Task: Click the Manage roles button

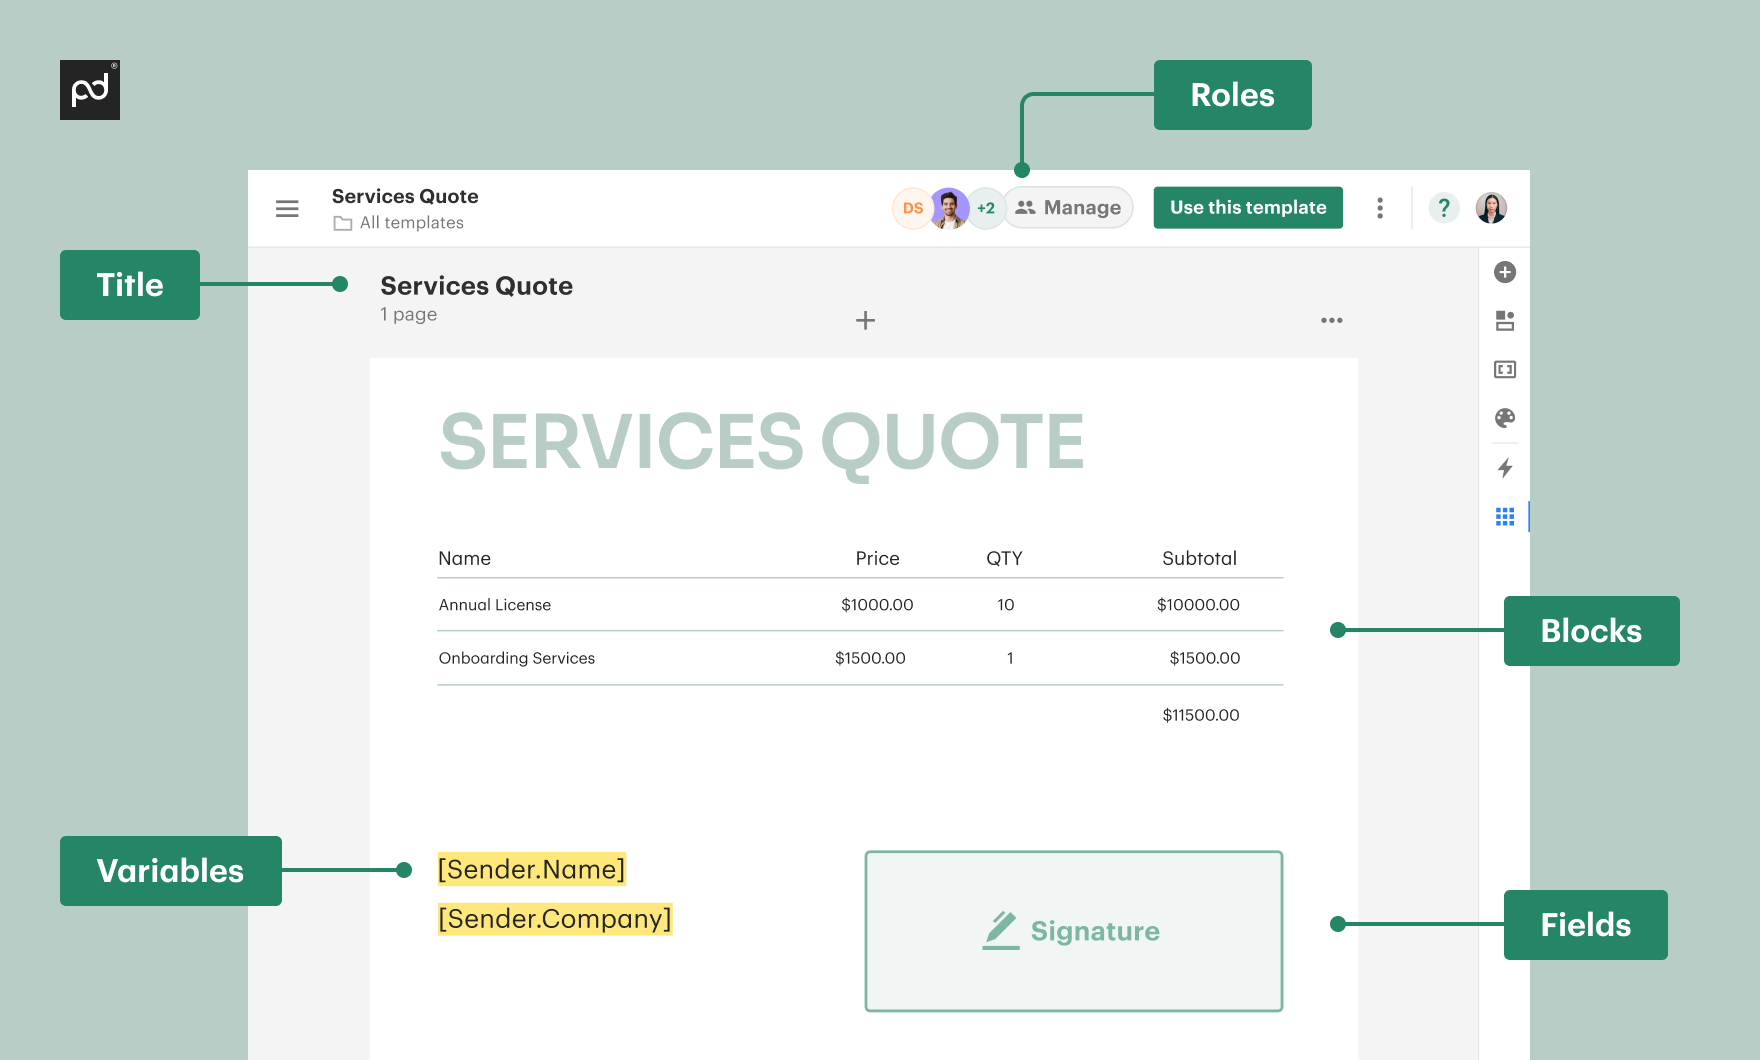Action: tap(1068, 207)
